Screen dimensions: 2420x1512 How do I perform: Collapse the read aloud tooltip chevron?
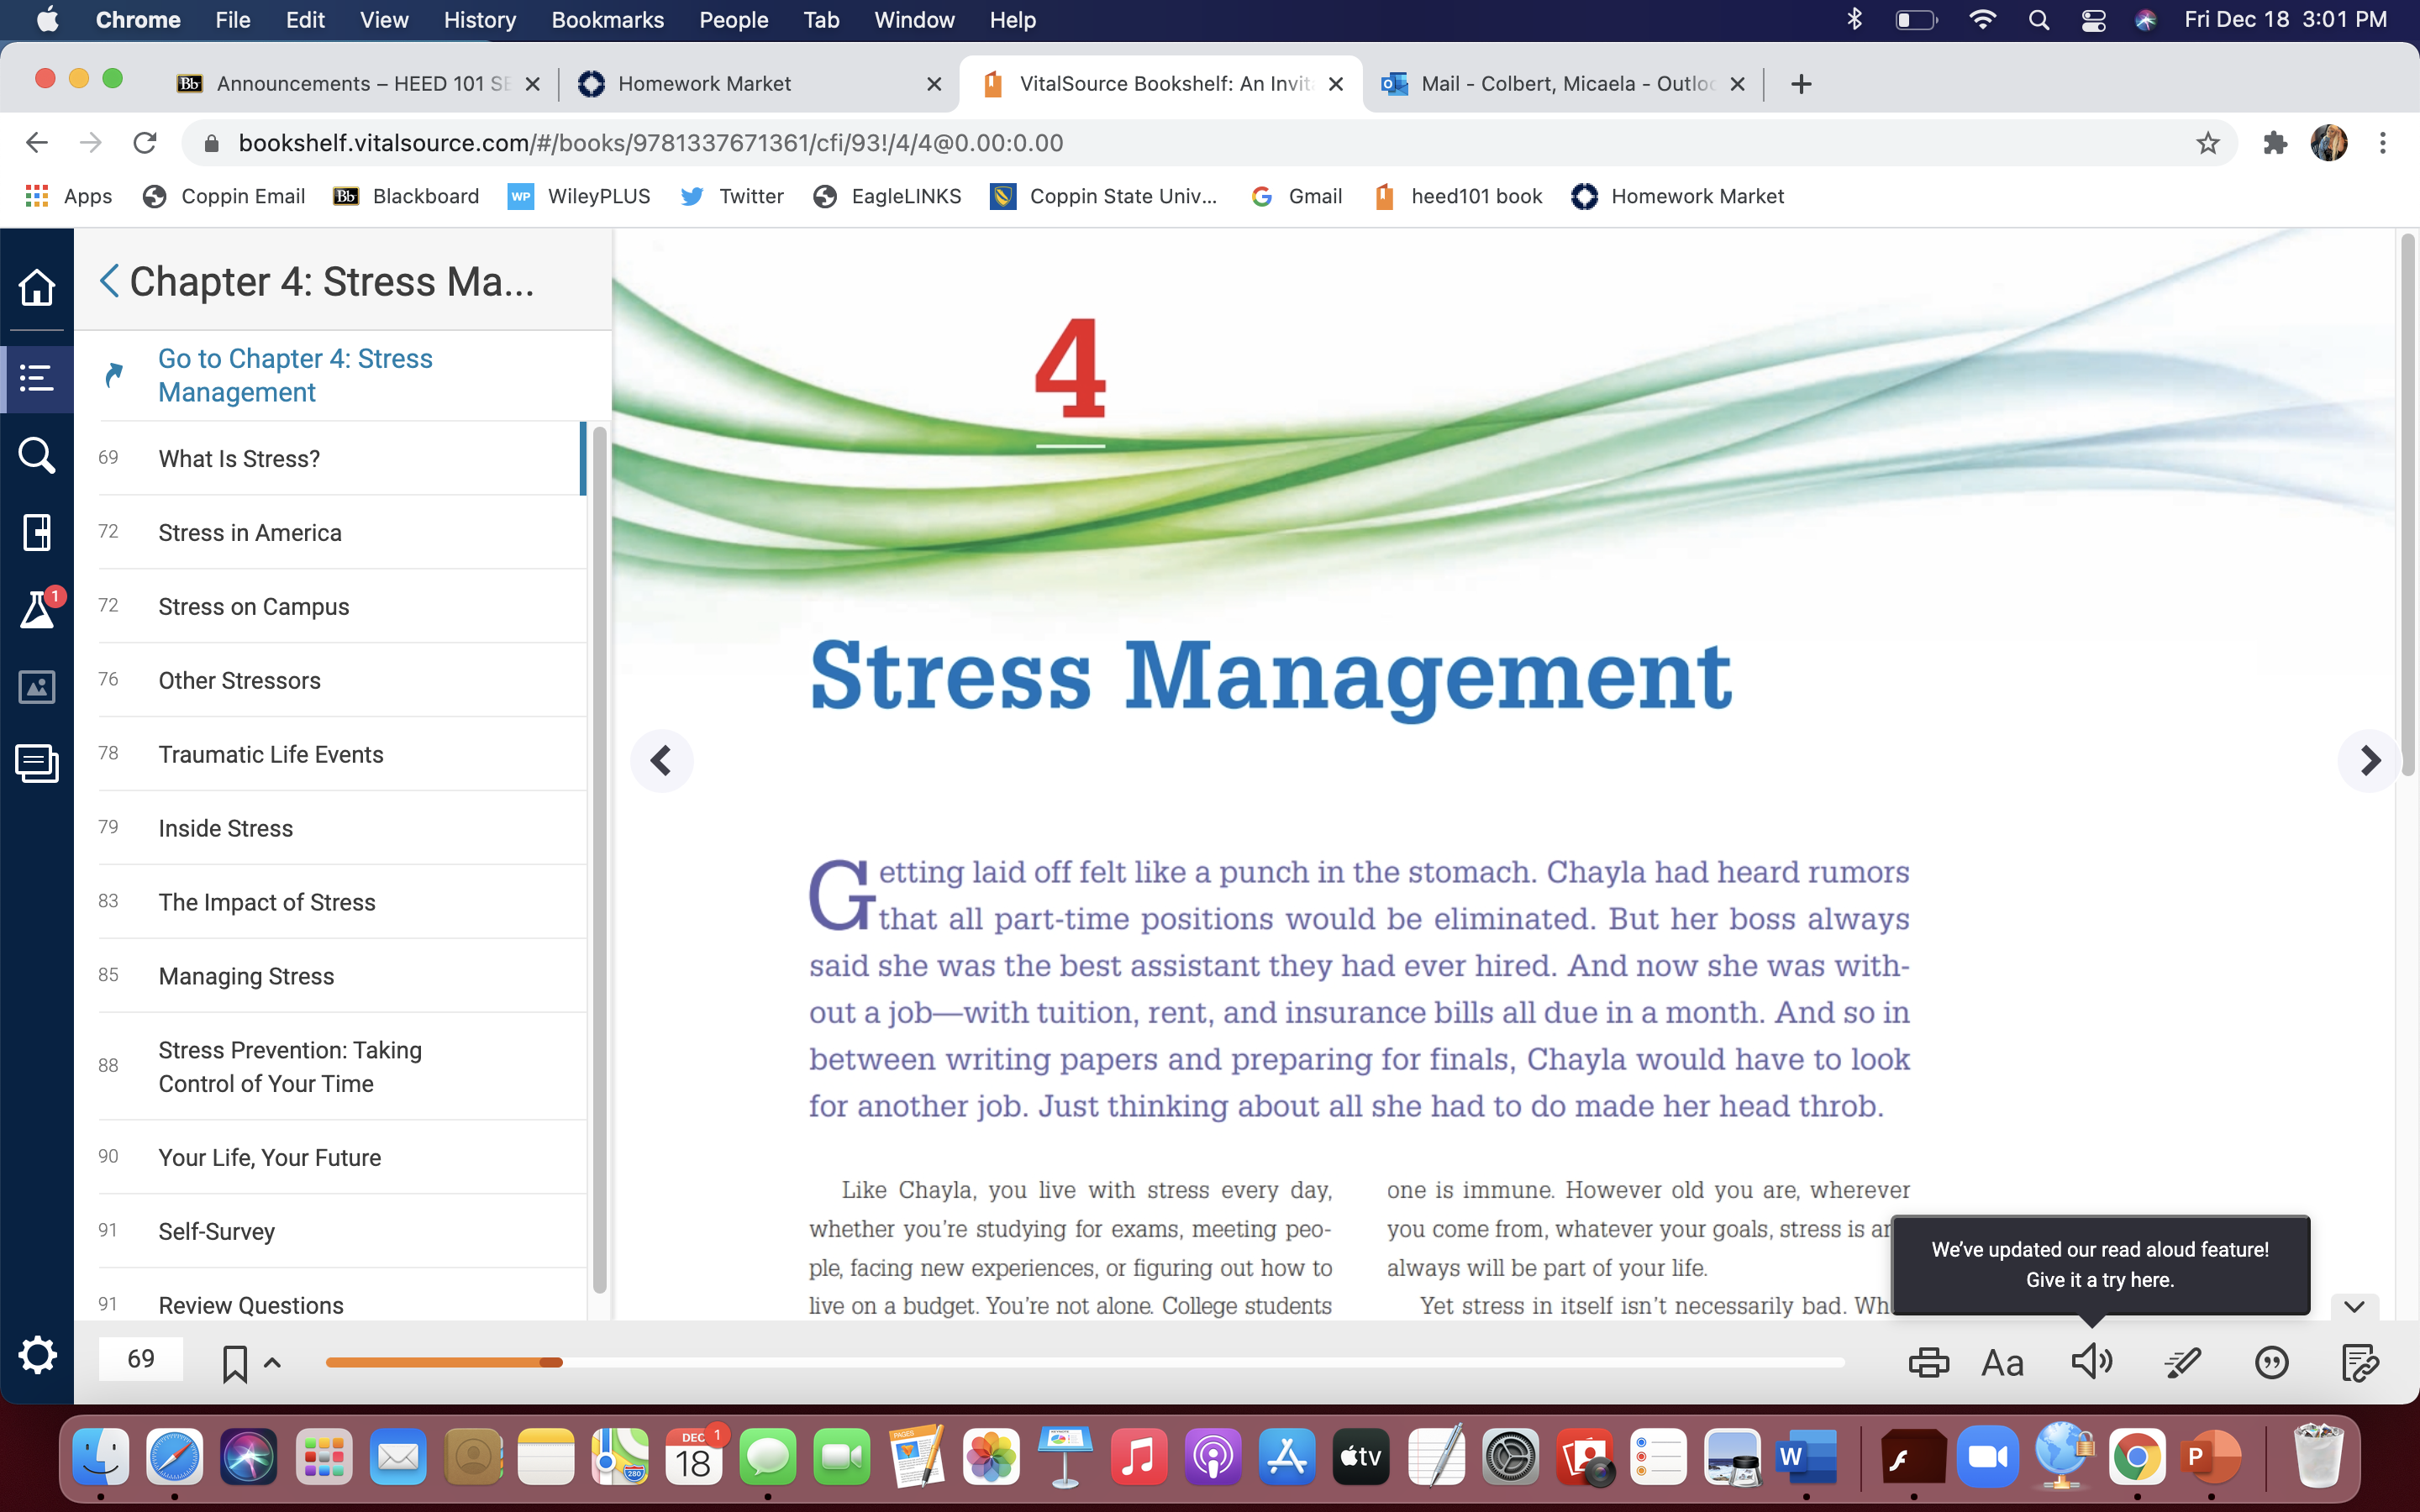pyautogui.click(x=2354, y=1307)
